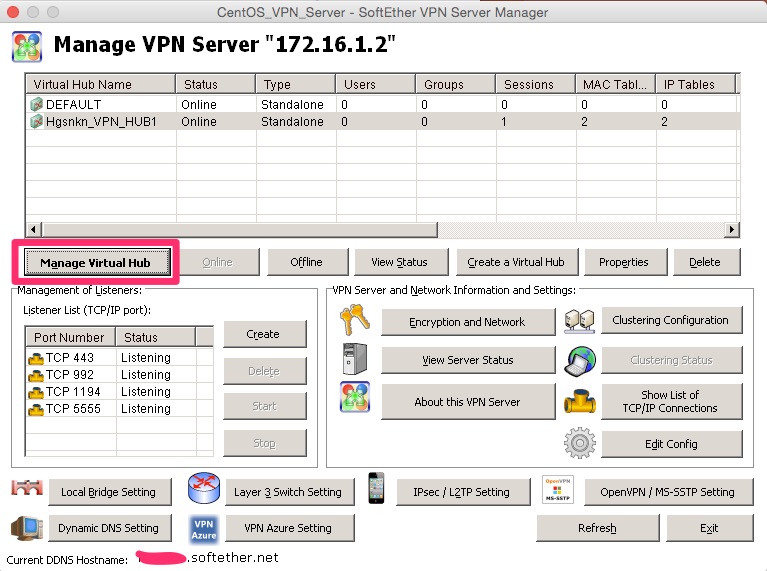Click the TCP 443 listener icon
The image size is (767, 571).
[36, 359]
